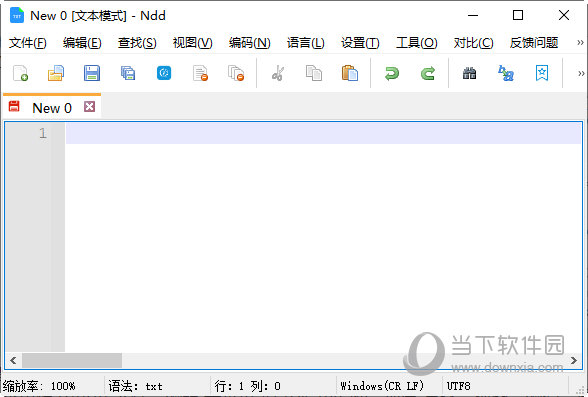This screenshot has width=588, height=397.
Task: Minimize the Ndd window
Action: pos(473,15)
